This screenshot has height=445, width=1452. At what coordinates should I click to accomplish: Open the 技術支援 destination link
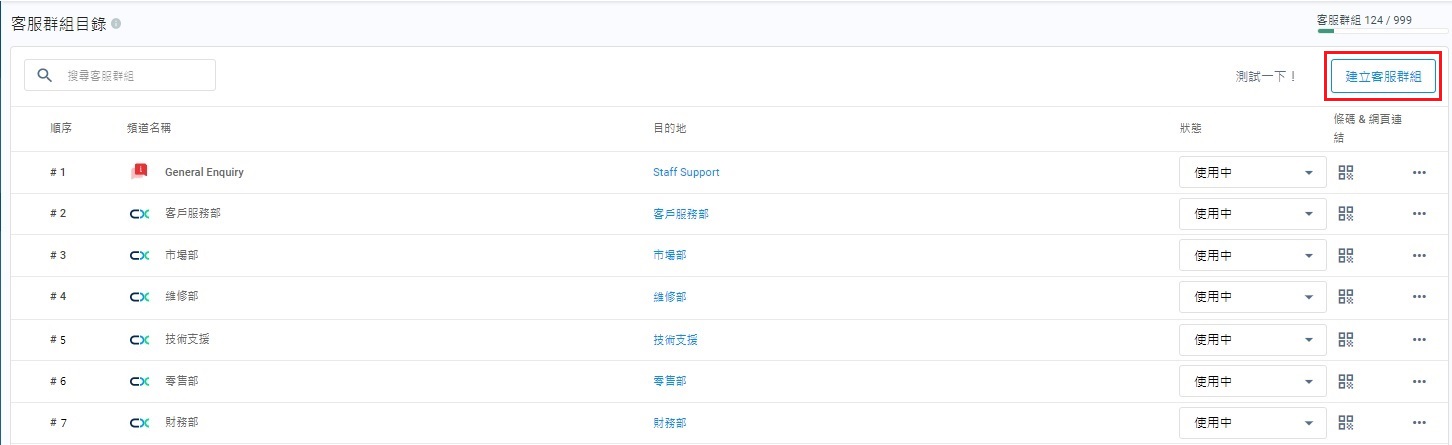tap(675, 340)
